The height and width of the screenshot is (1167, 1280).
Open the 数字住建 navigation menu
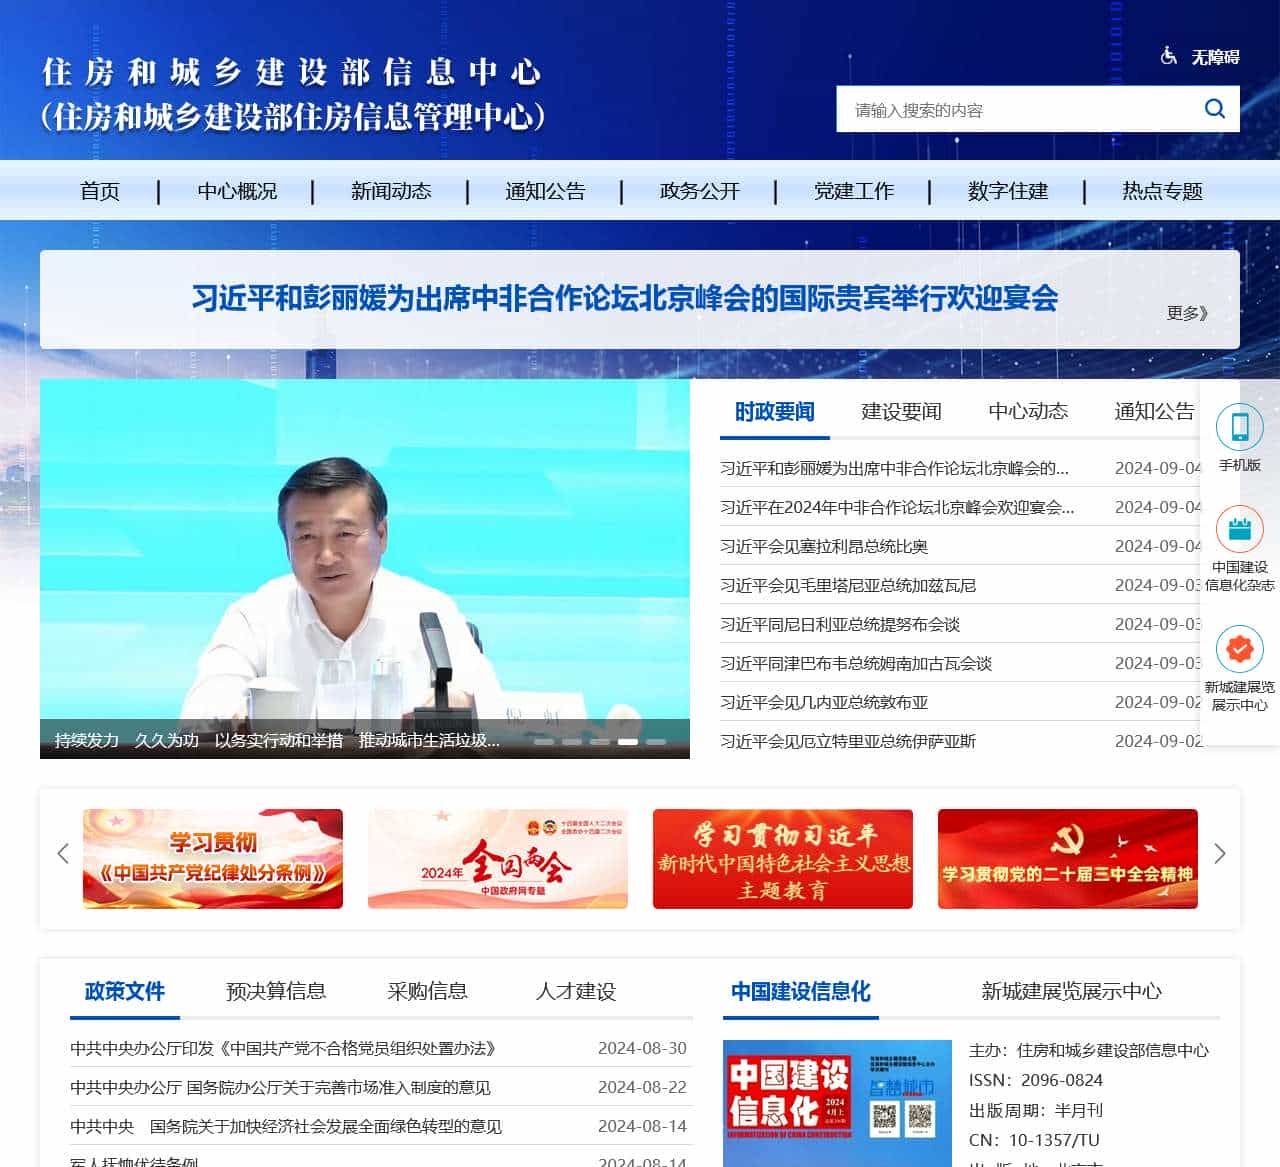tap(1007, 191)
